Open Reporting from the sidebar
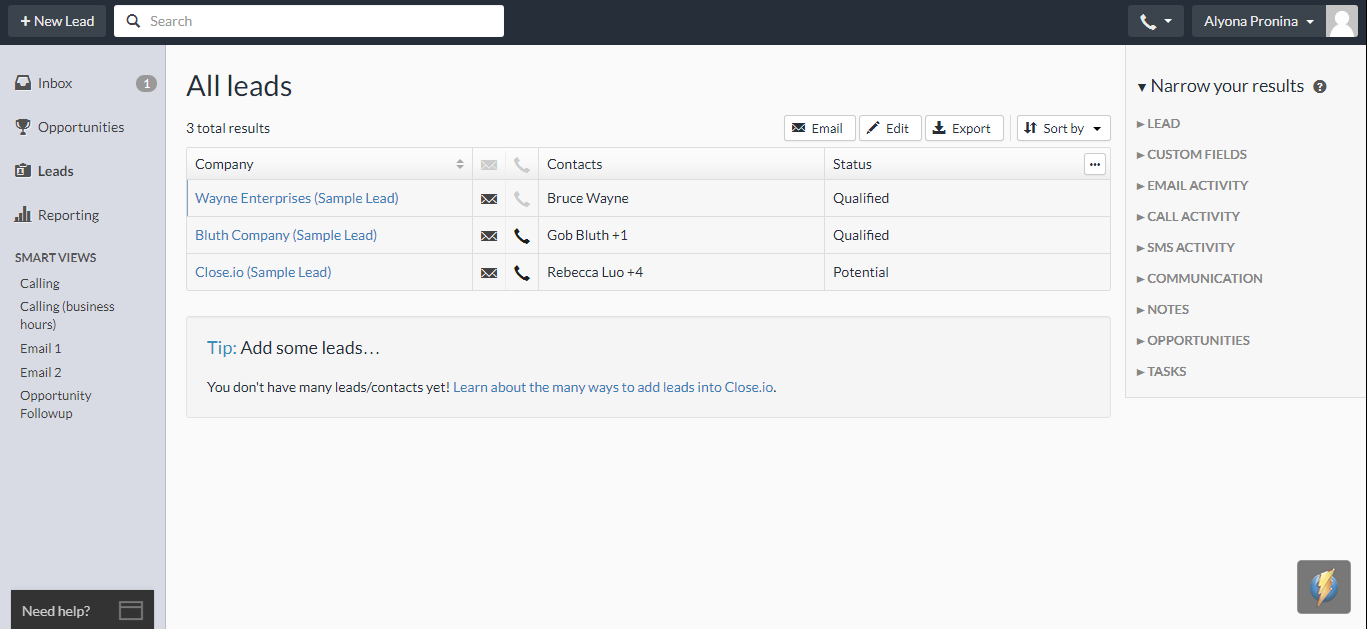1367x629 pixels. coord(68,216)
